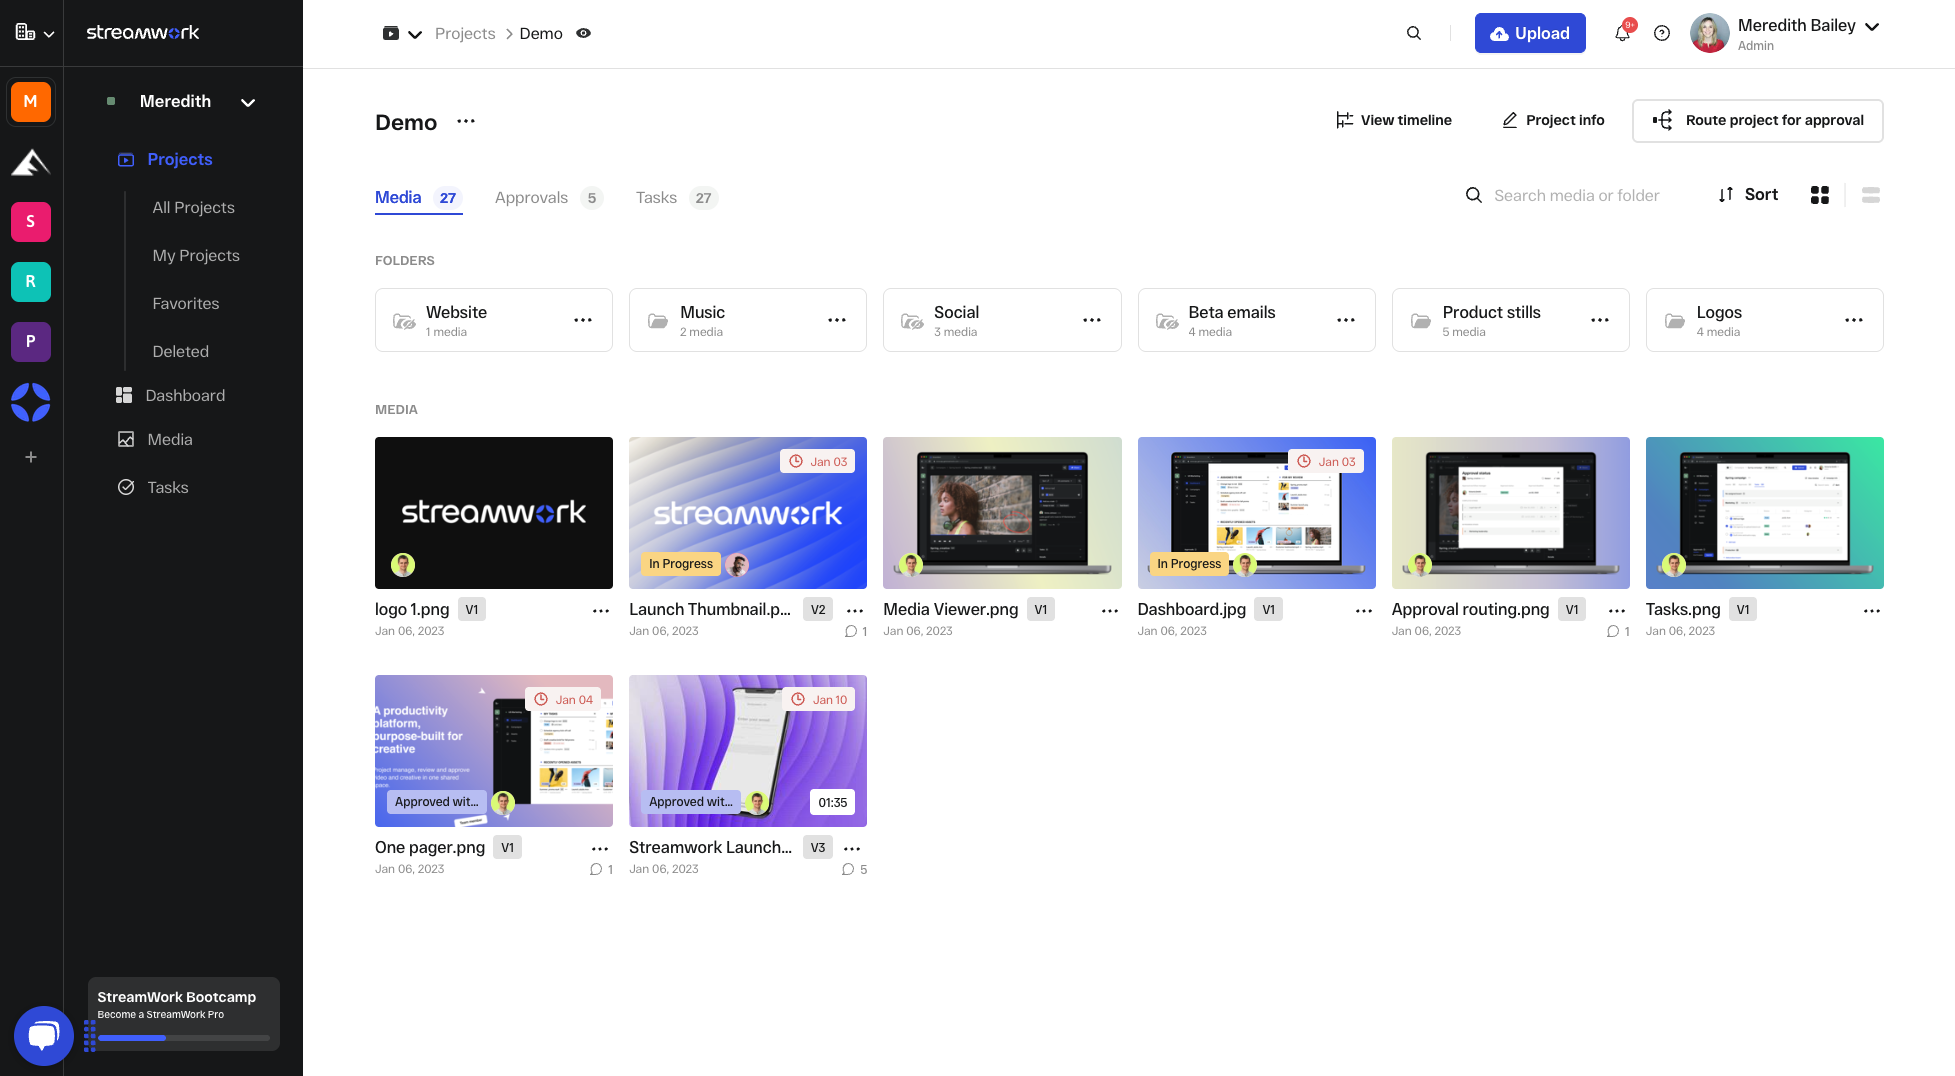This screenshot has width=1955, height=1076.
Task: Open V1 version badge on Approval routing.png
Action: (1571, 610)
